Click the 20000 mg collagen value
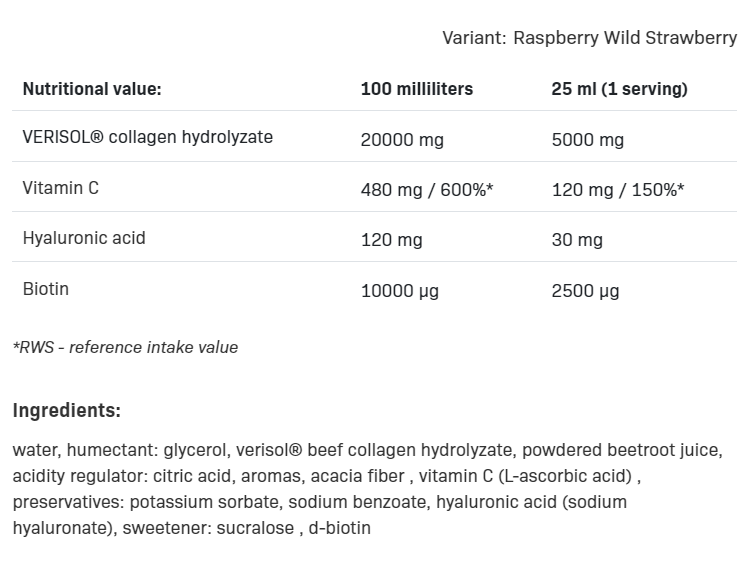The width and height of the screenshot is (751, 567). click(402, 140)
